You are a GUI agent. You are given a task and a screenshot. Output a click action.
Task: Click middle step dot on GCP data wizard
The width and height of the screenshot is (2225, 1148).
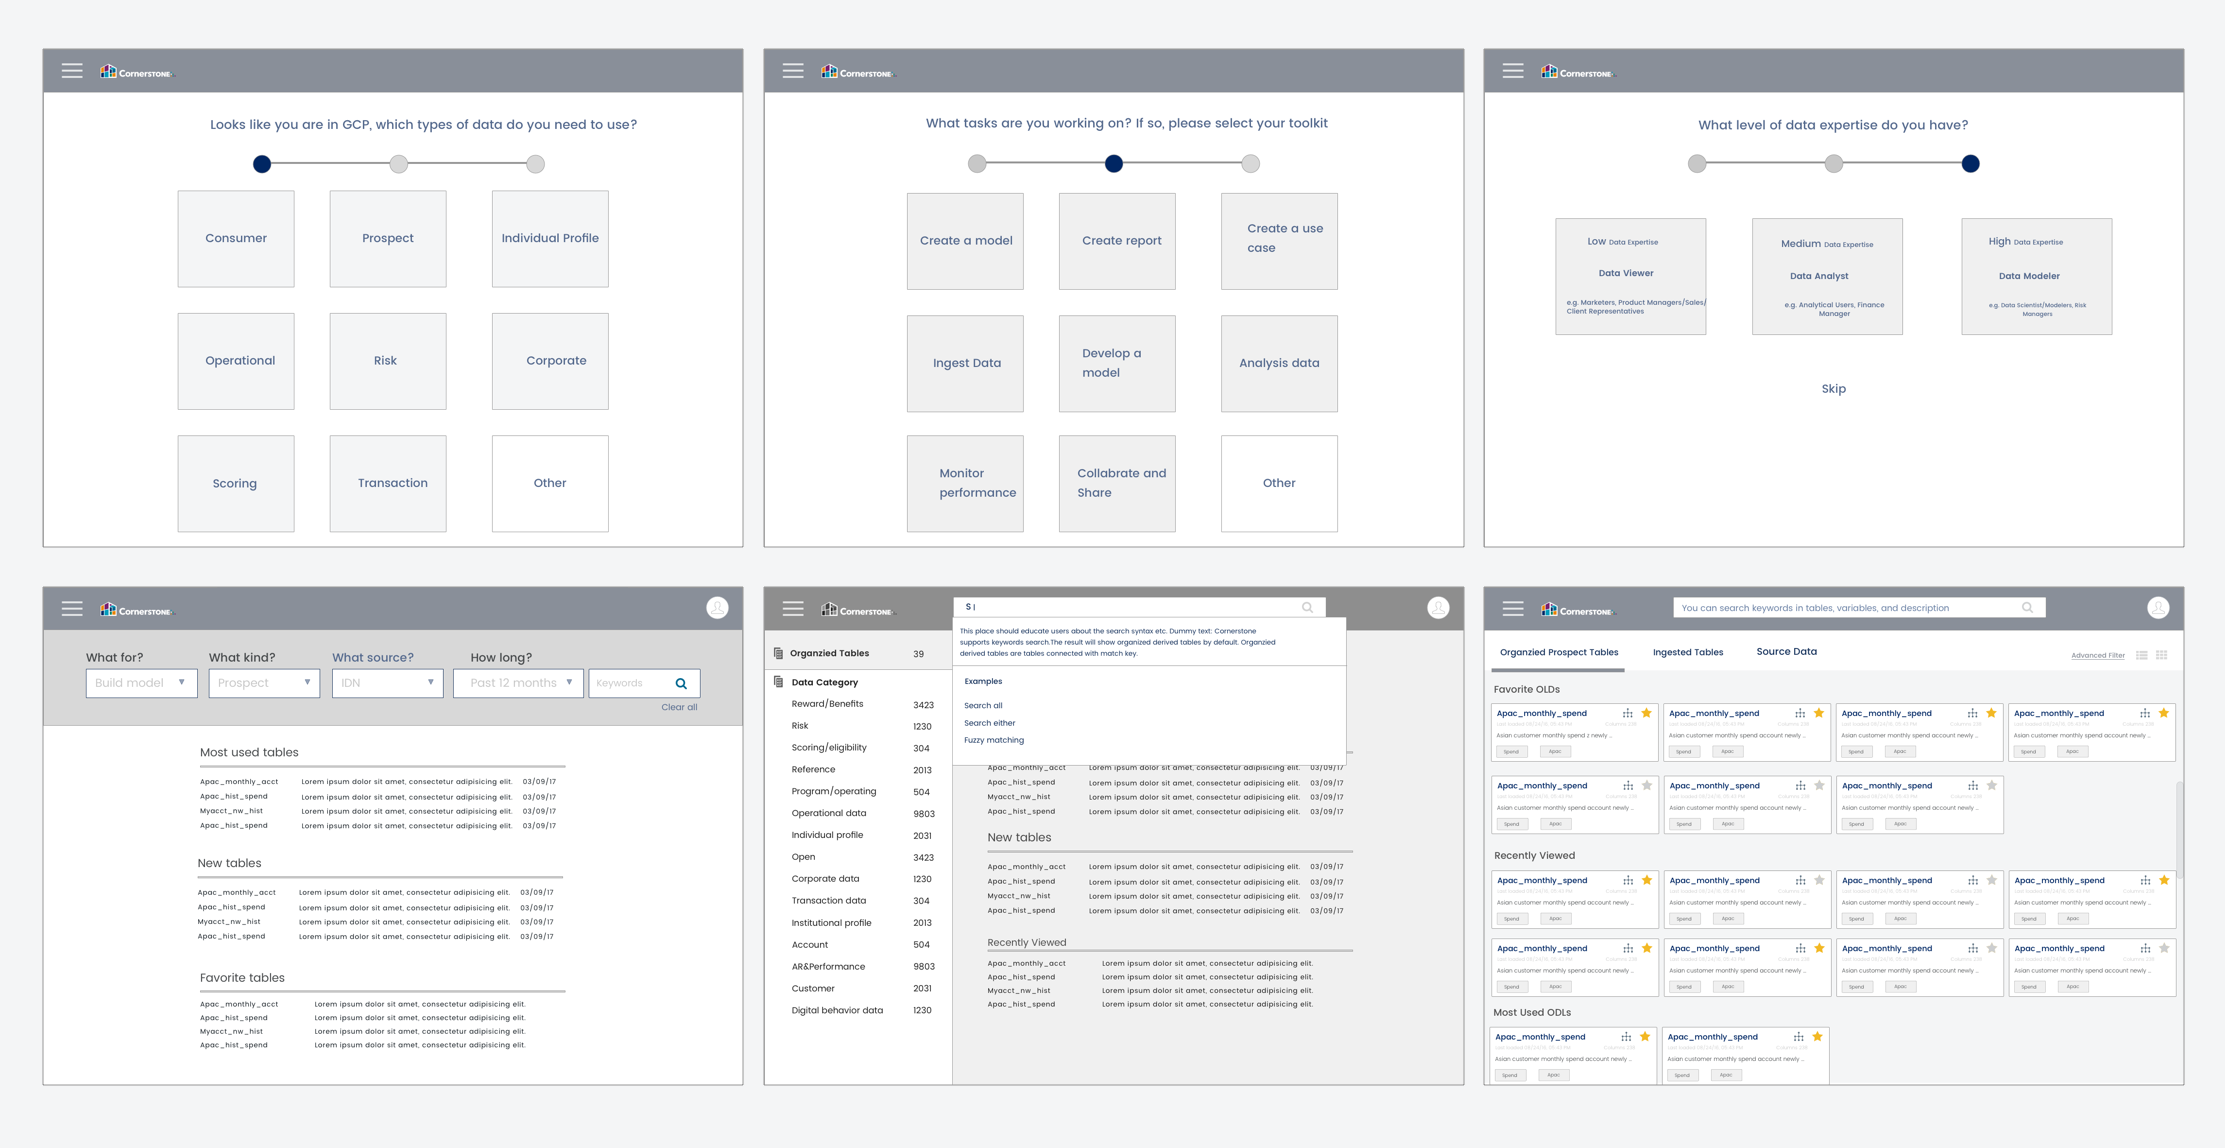coord(399,164)
